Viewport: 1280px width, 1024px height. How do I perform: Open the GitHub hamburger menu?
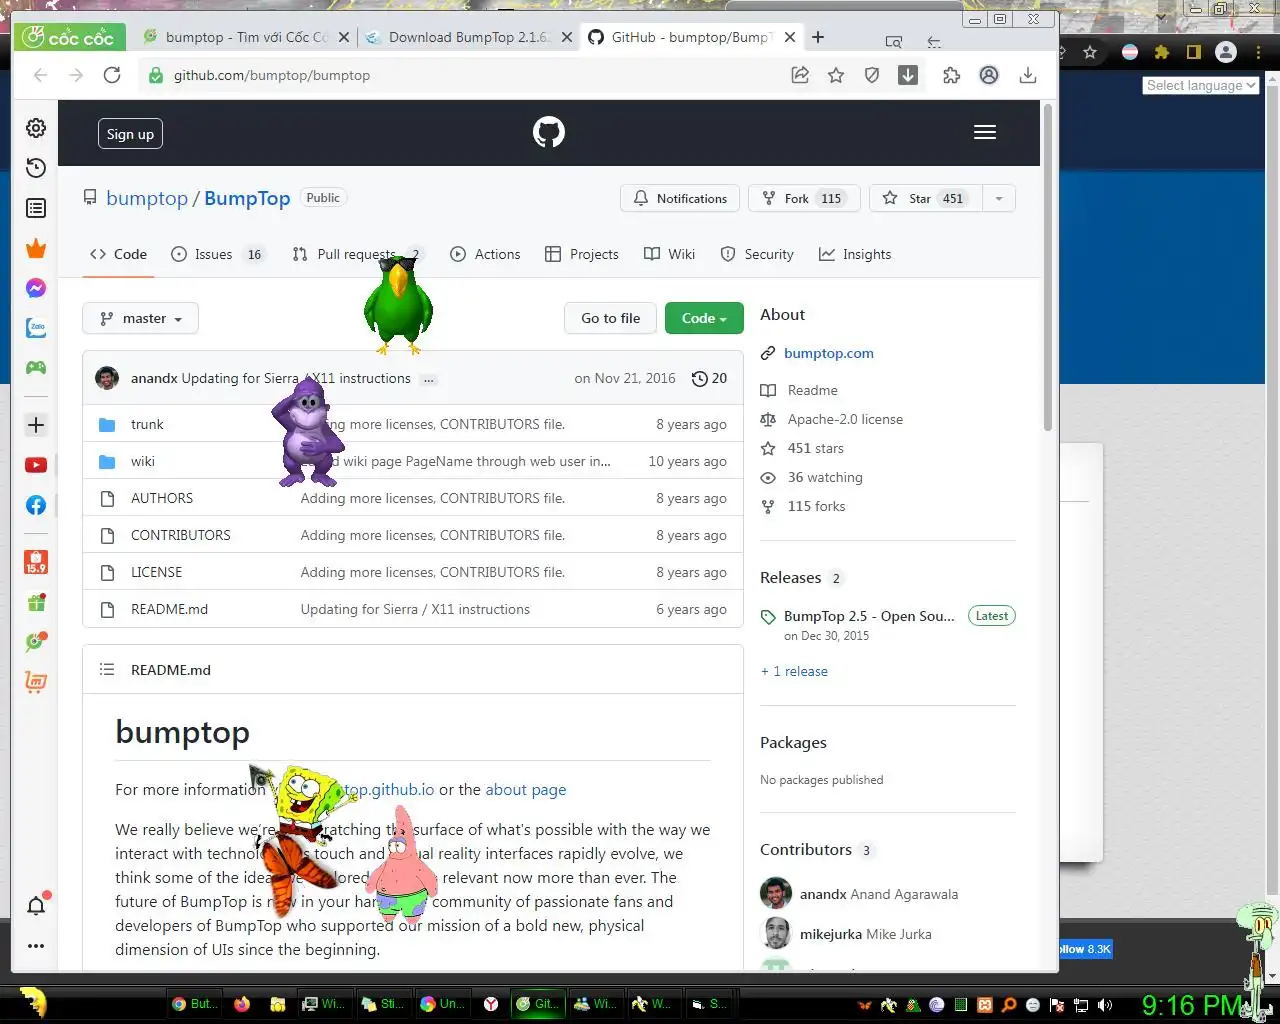985,132
